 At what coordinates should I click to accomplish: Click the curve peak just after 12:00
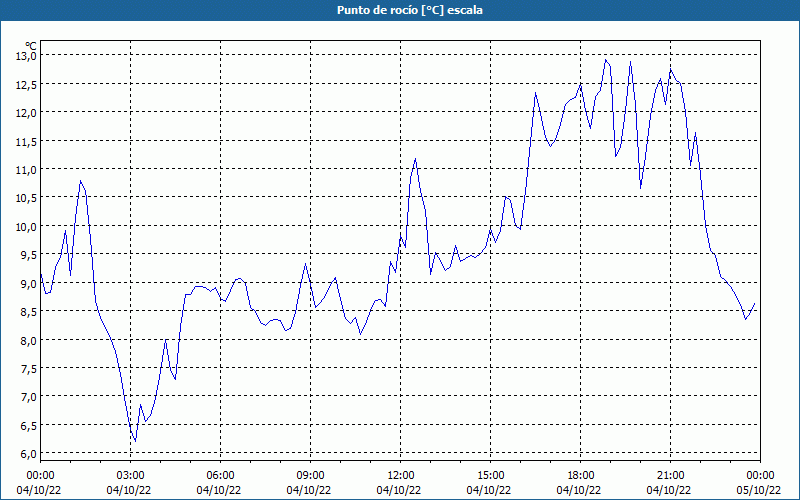415,159
